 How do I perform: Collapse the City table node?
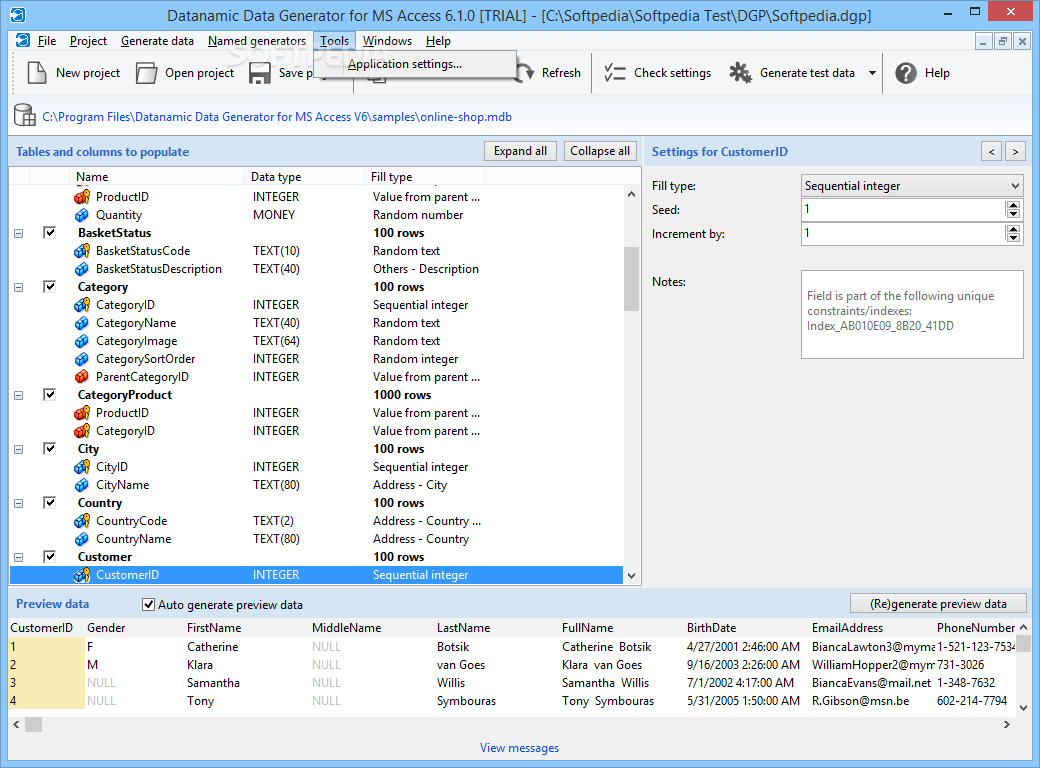pos(19,450)
